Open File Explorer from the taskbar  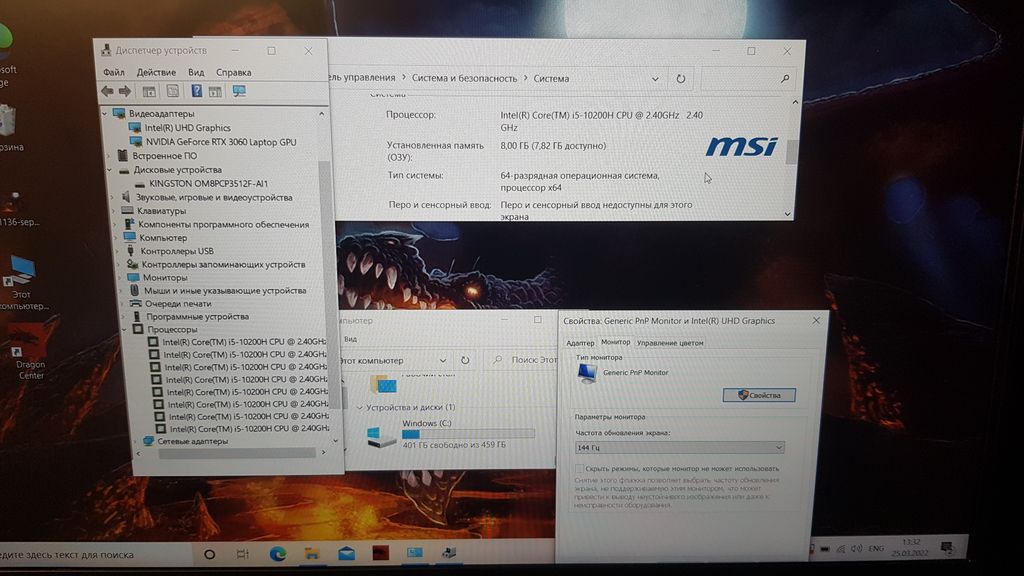point(312,553)
